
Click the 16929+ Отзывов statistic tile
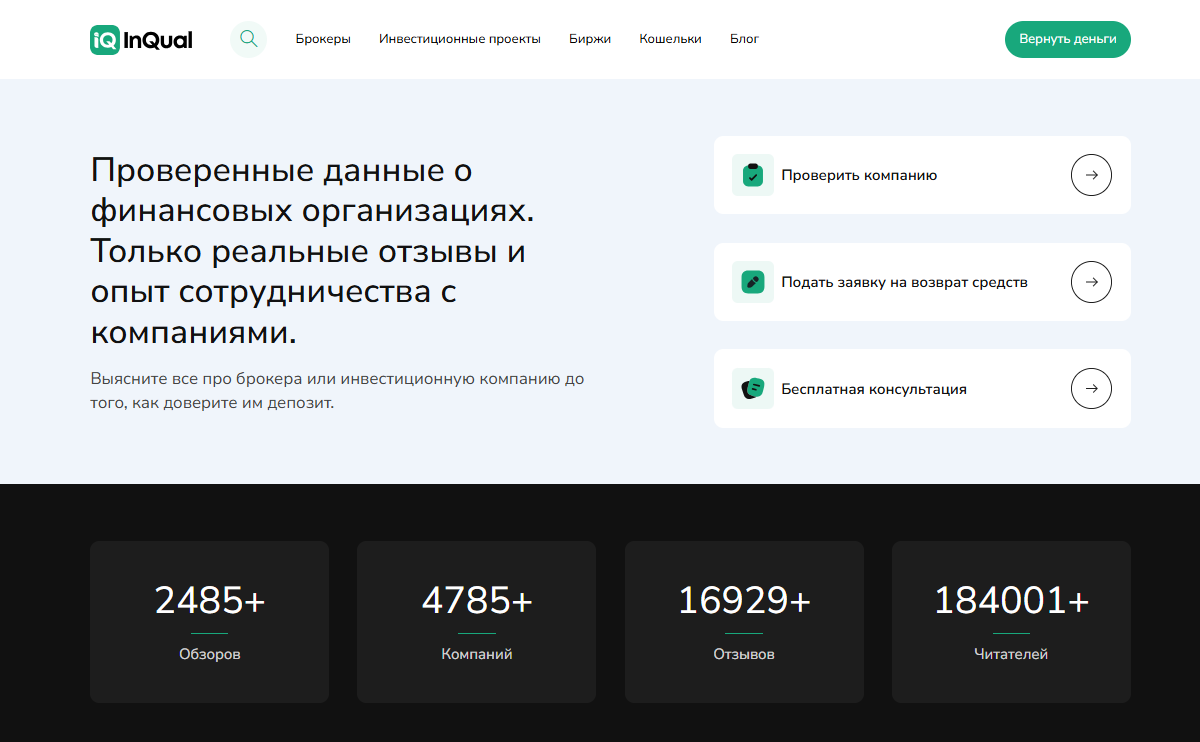pos(744,620)
